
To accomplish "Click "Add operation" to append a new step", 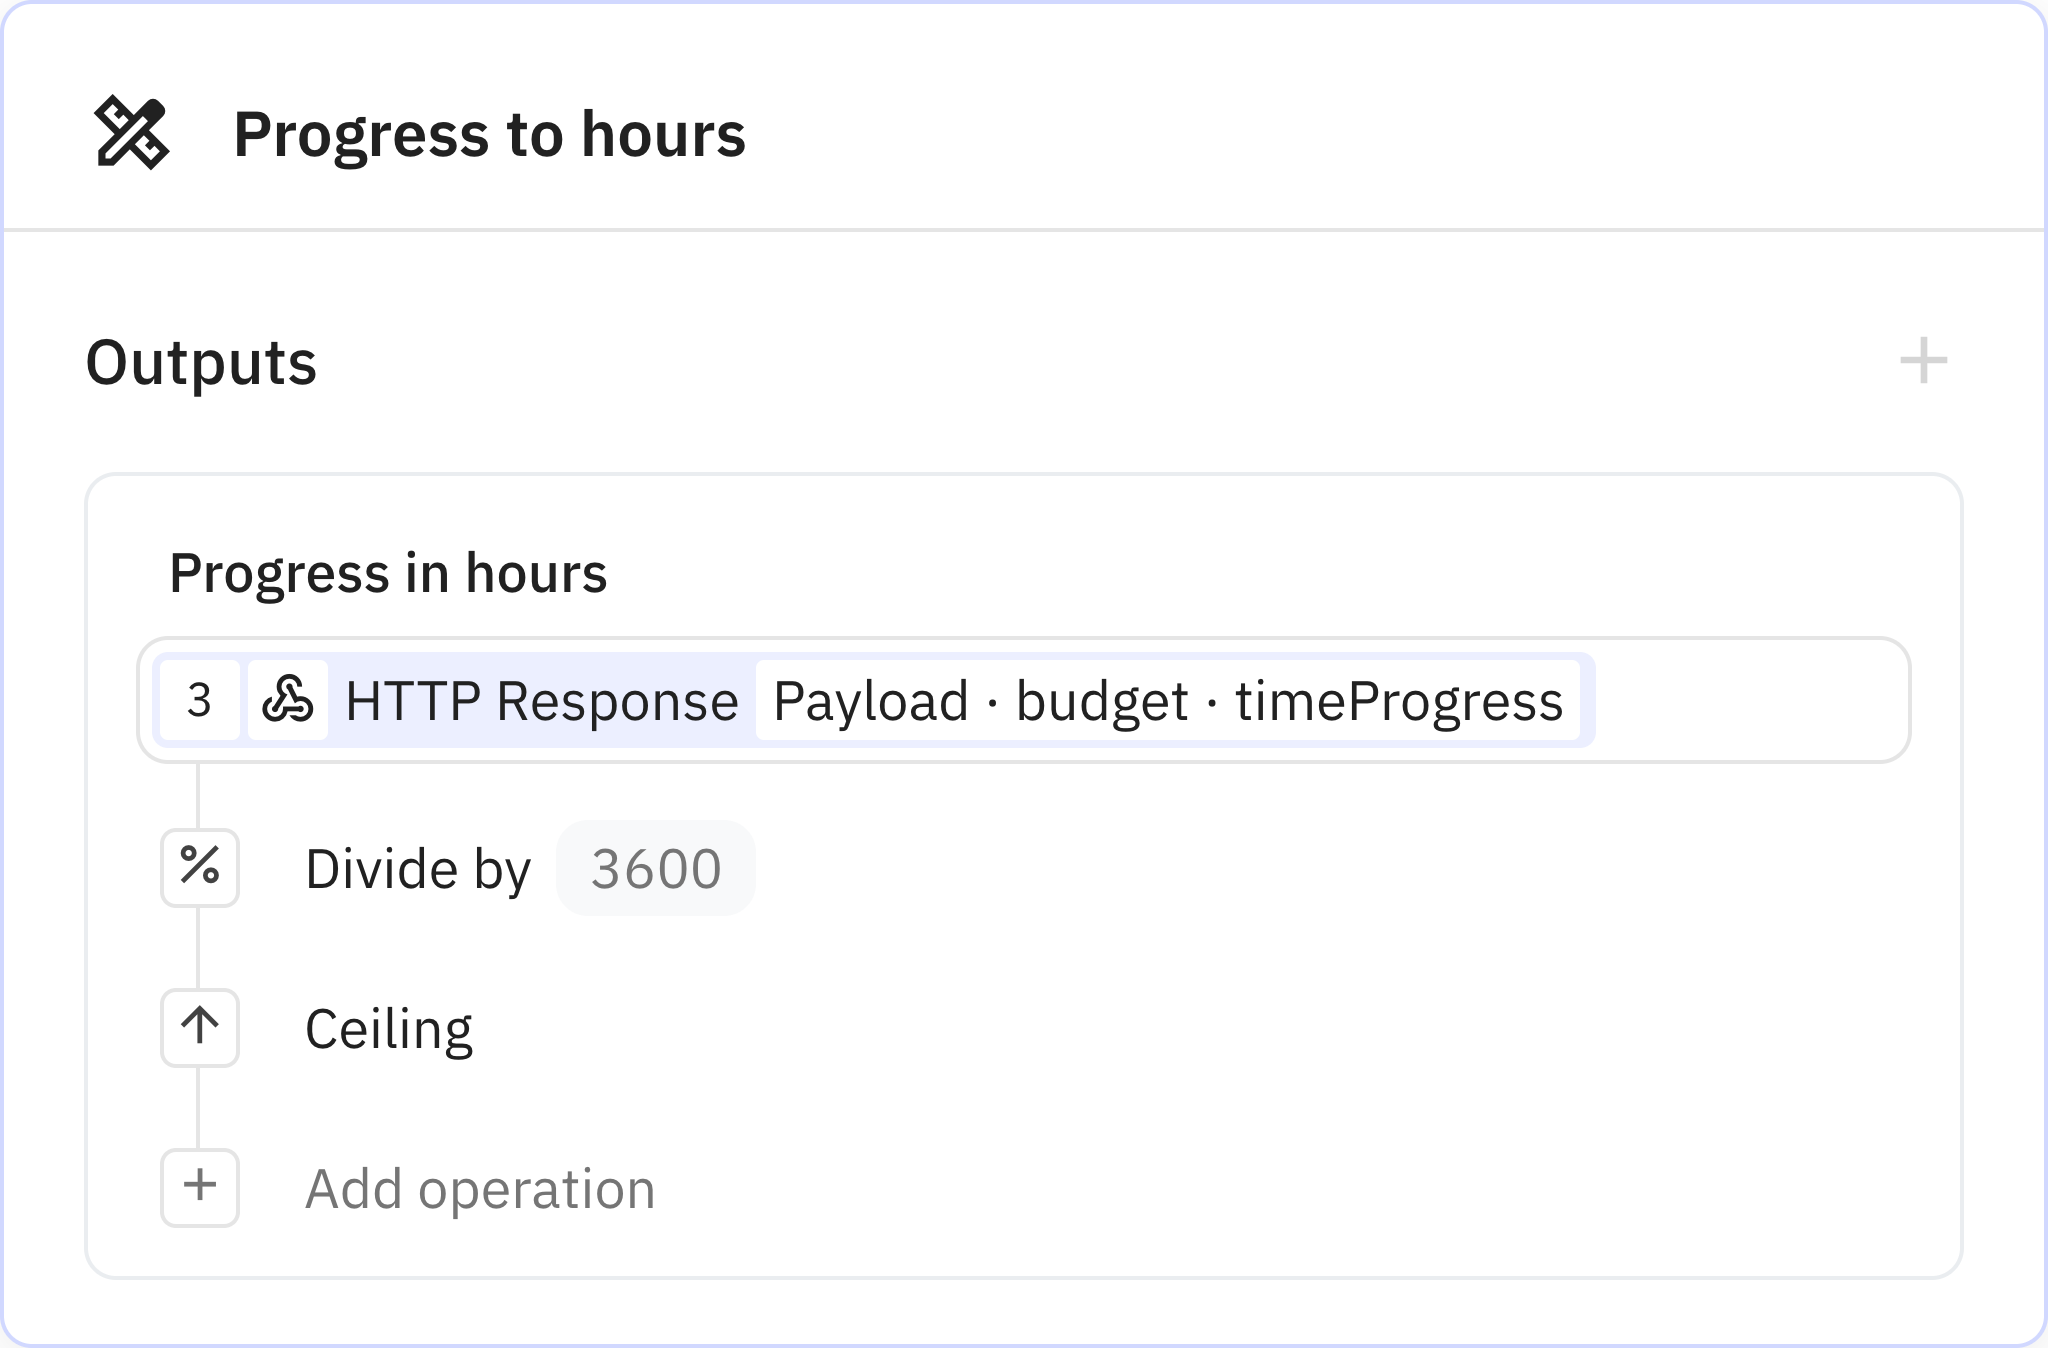I will pos(480,1188).
